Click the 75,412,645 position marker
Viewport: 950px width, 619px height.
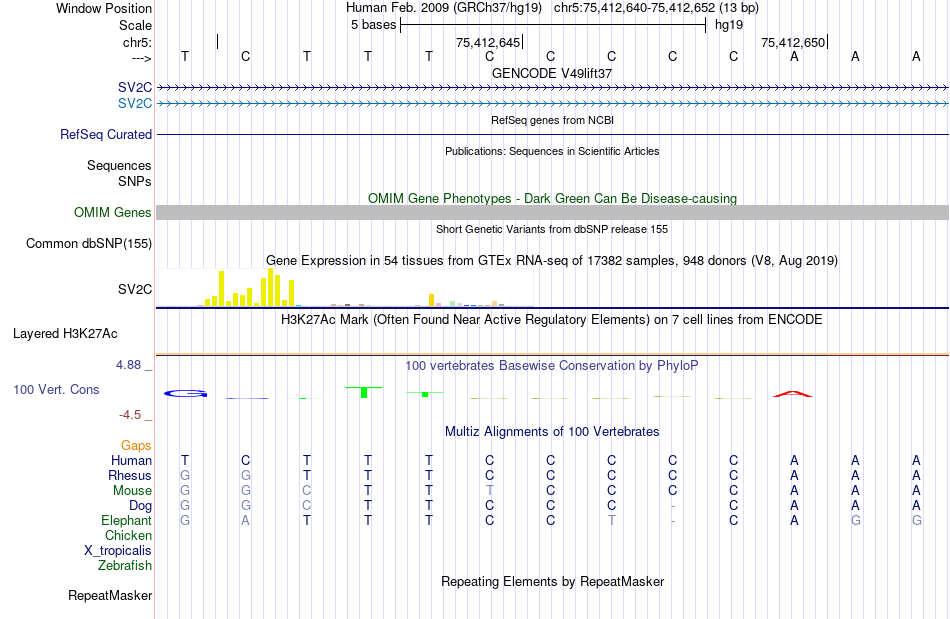pos(488,42)
